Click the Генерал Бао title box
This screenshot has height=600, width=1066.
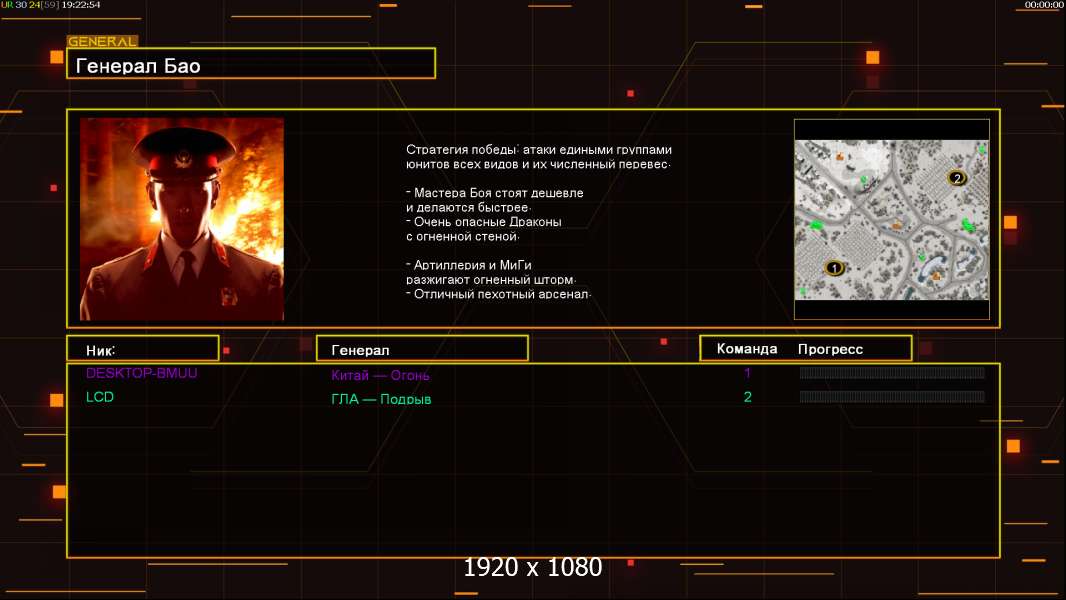tap(251, 64)
